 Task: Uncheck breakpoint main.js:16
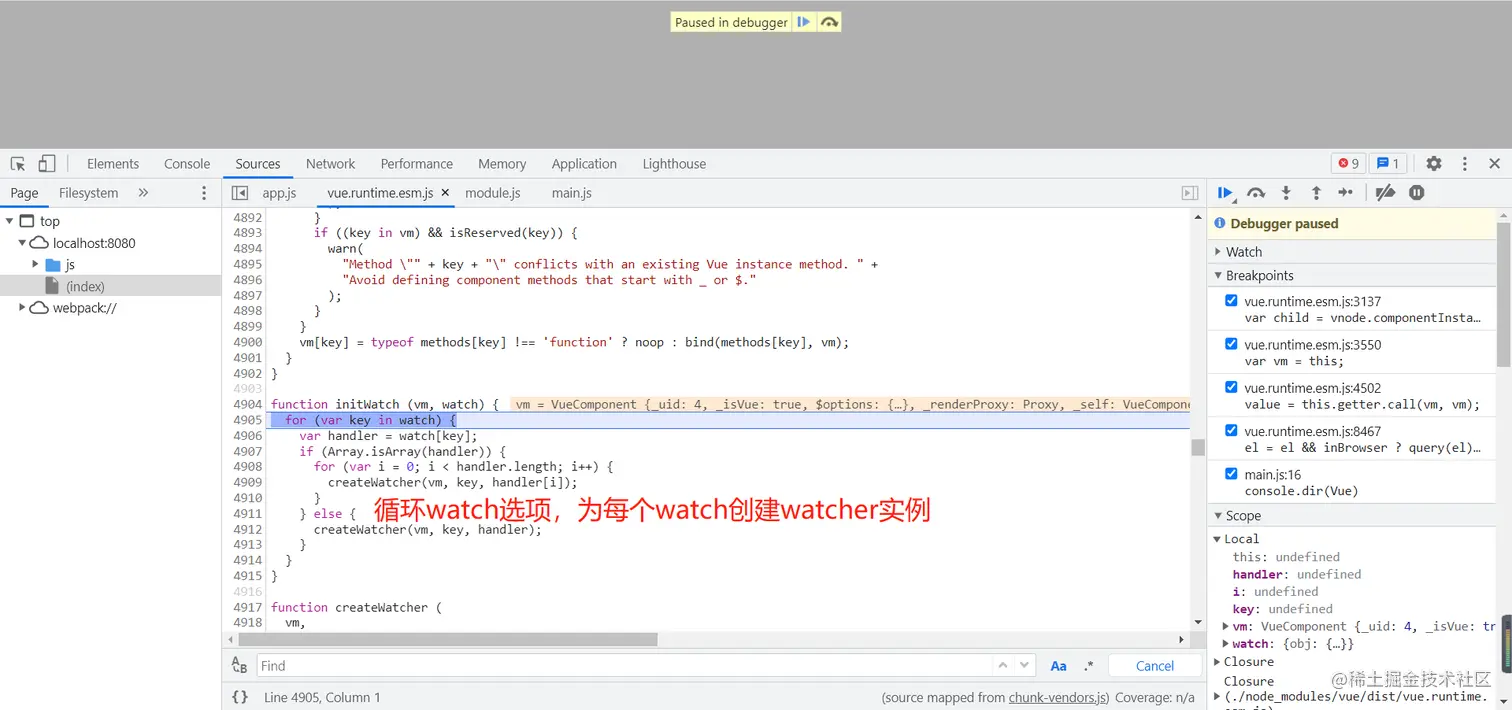(x=1231, y=474)
